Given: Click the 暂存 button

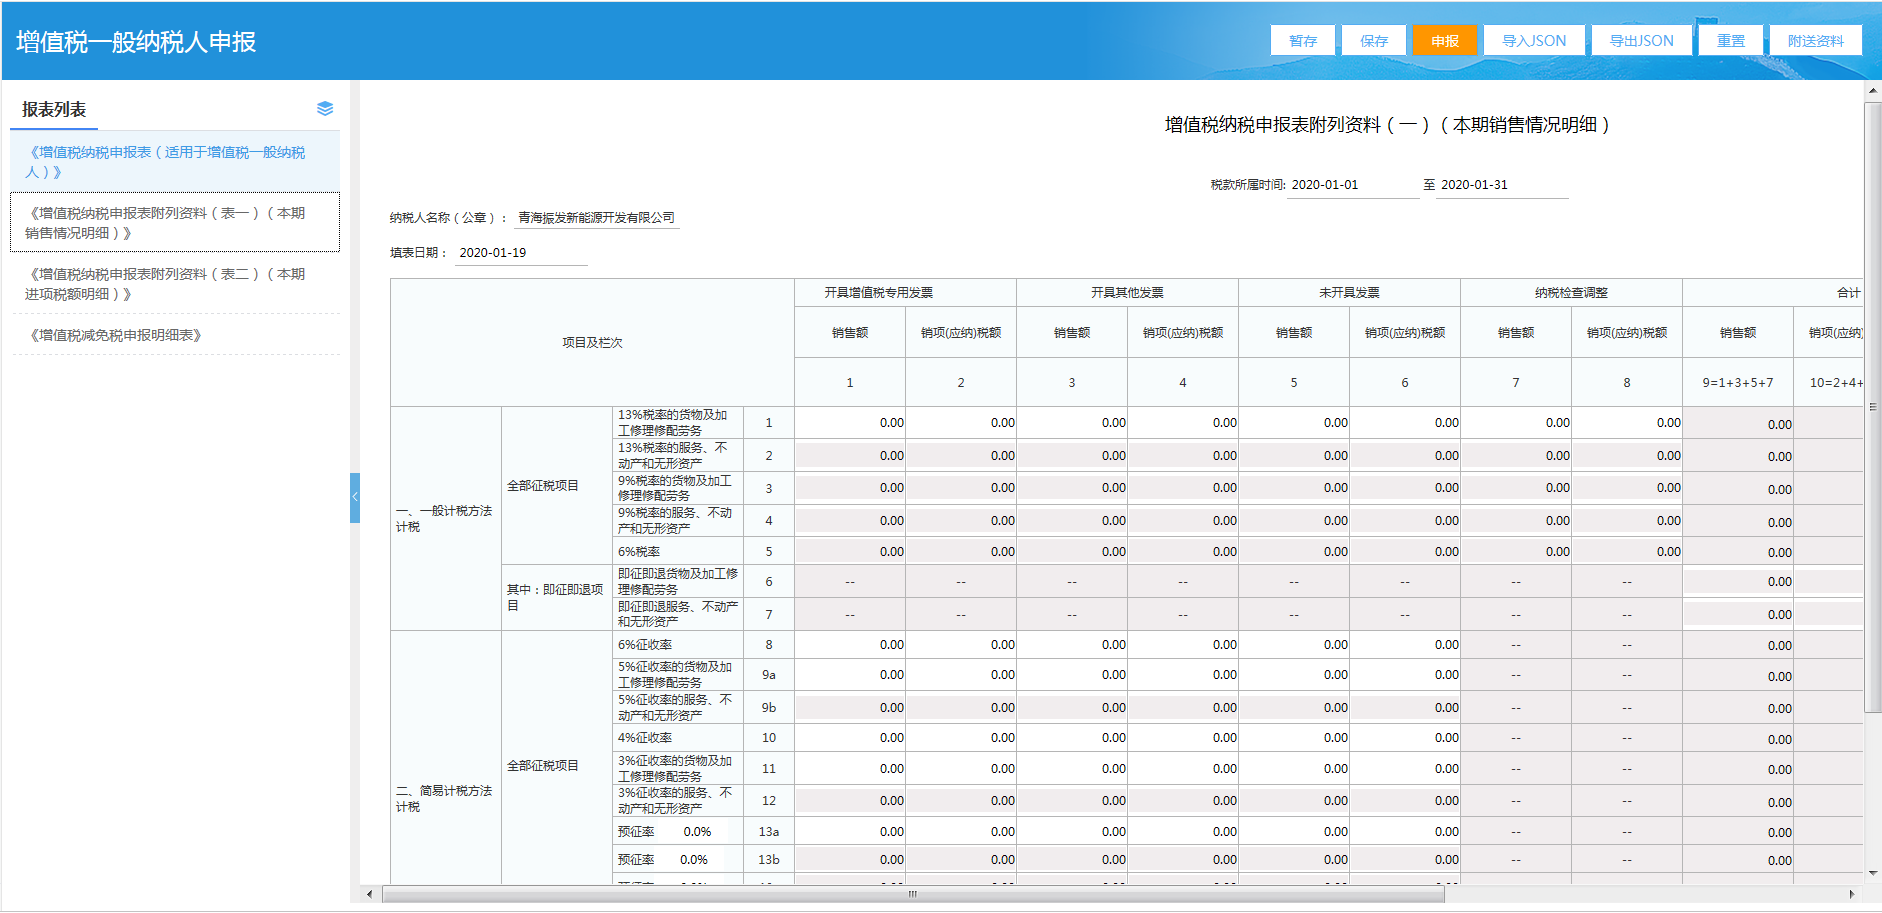Looking at the screenshot, I should click(x=1303, y=41).
